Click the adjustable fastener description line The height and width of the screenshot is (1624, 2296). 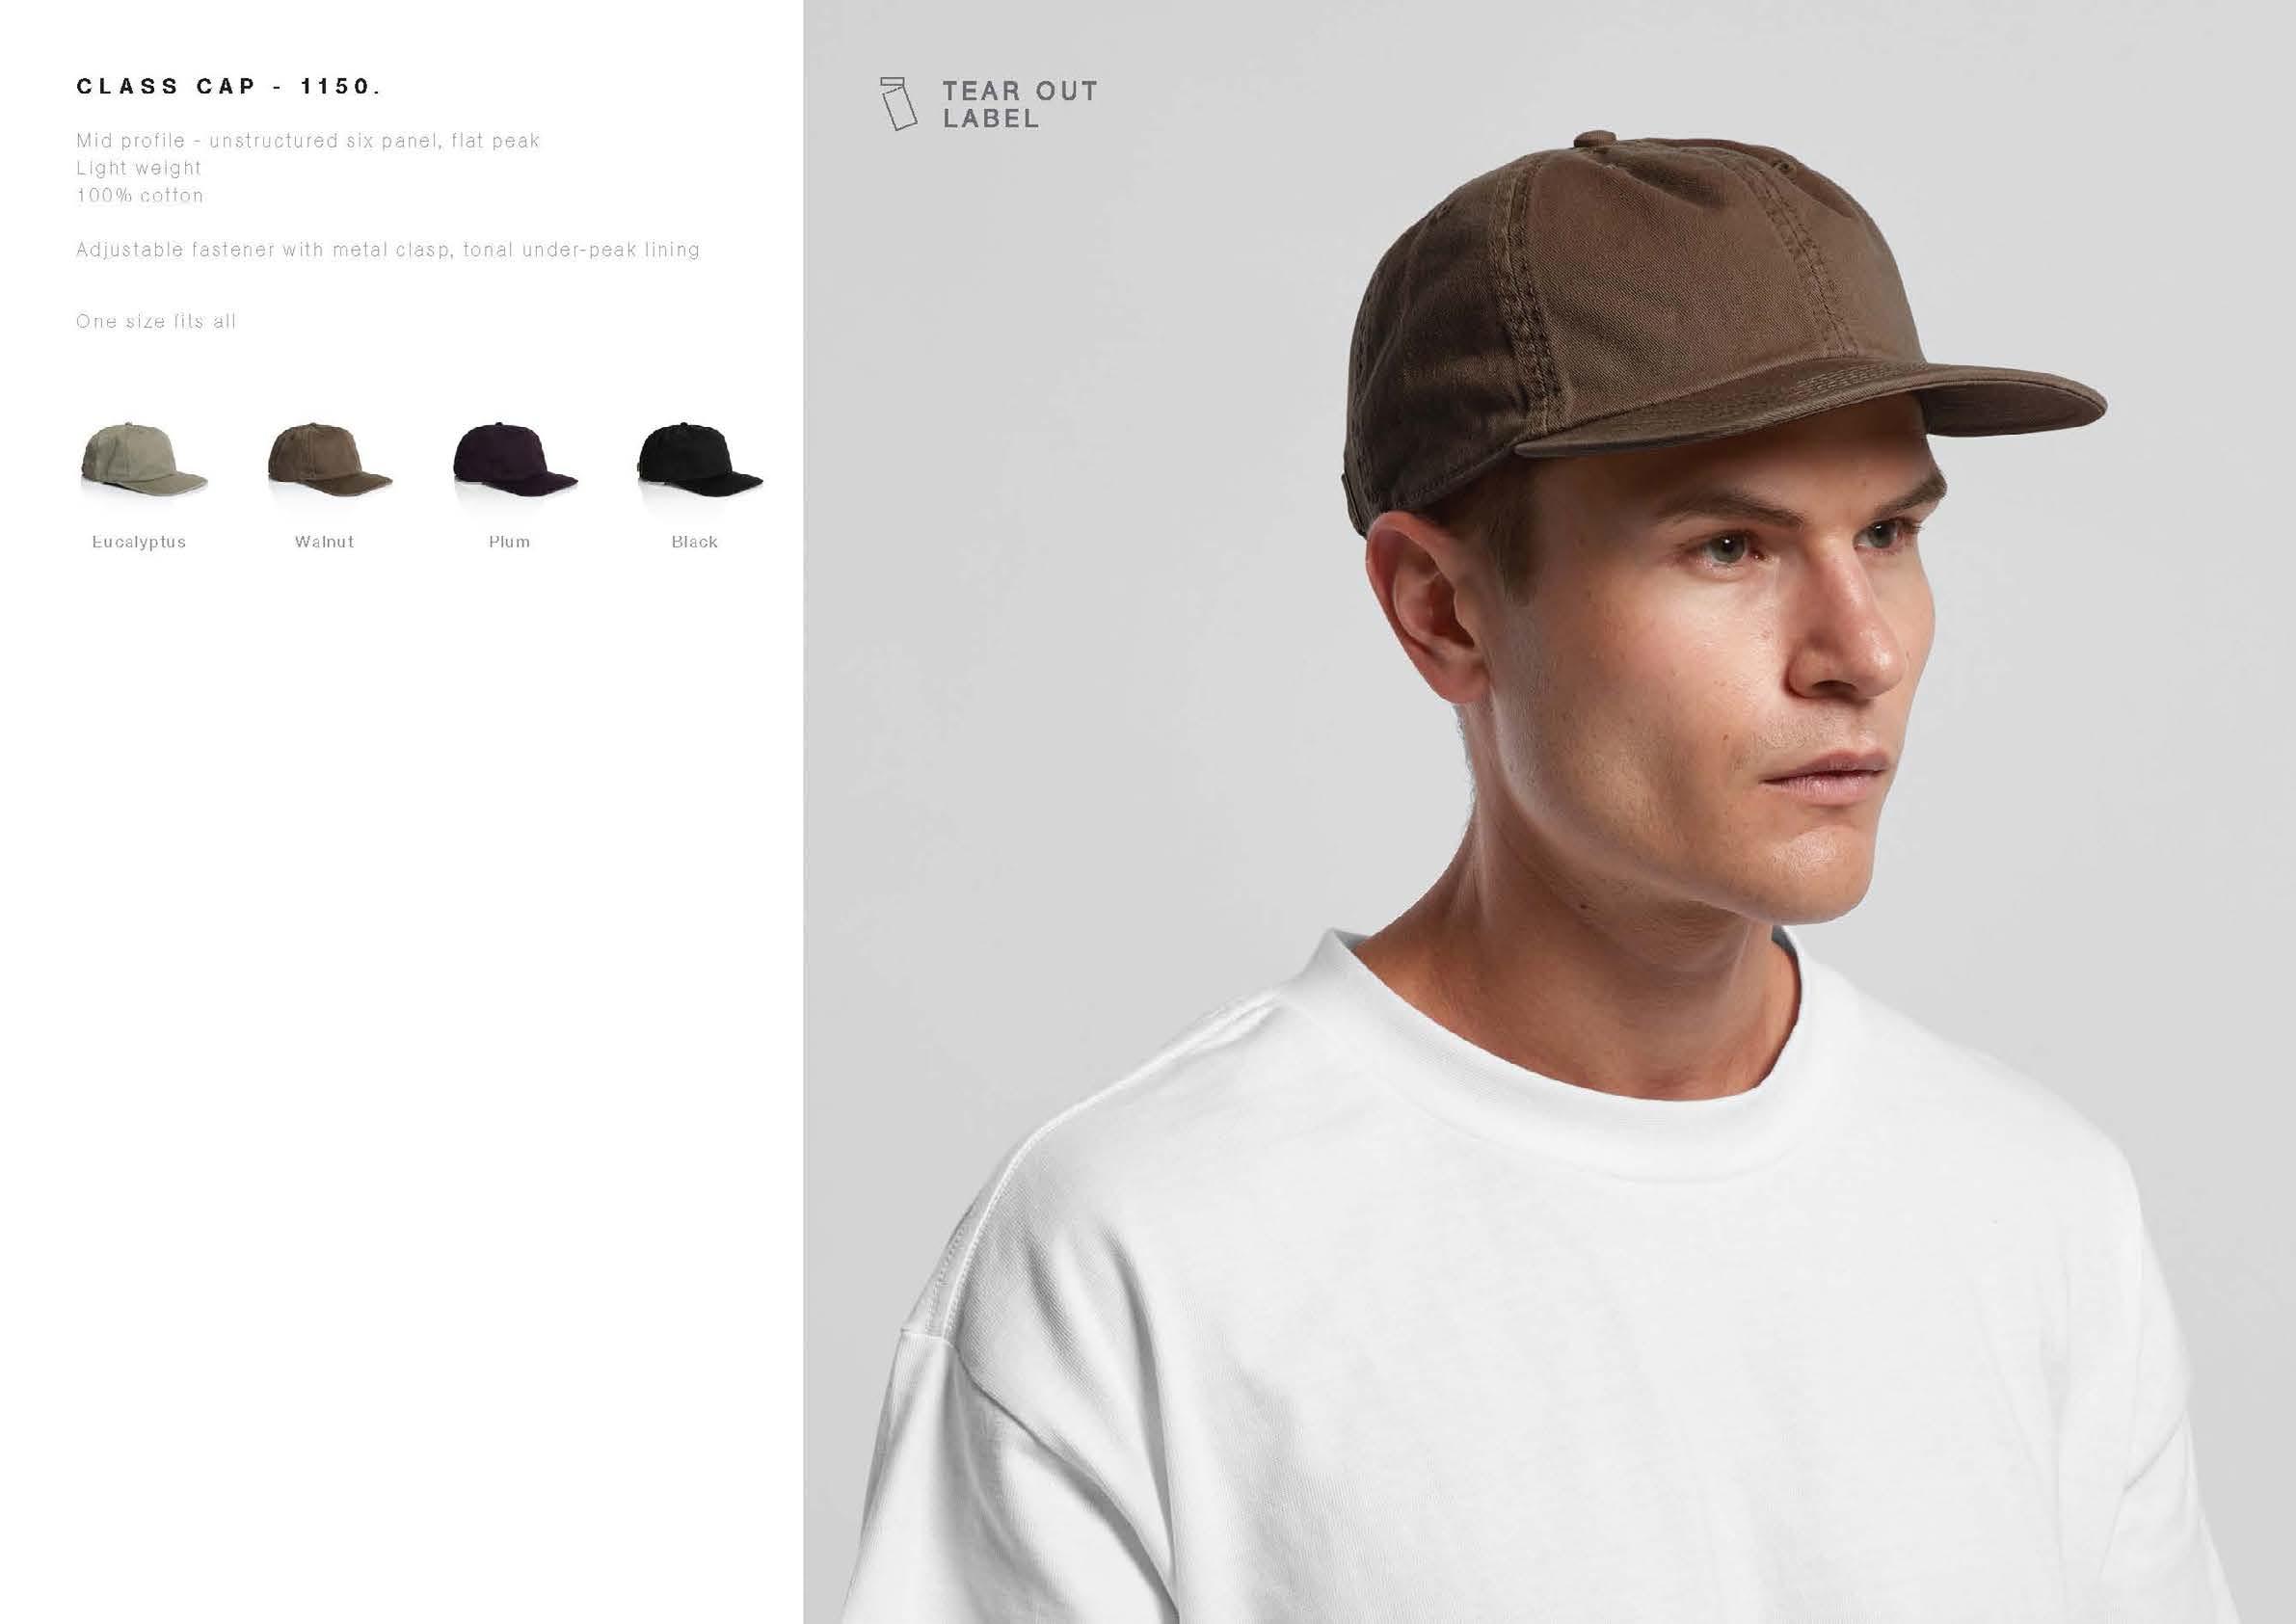pos(388,250)
